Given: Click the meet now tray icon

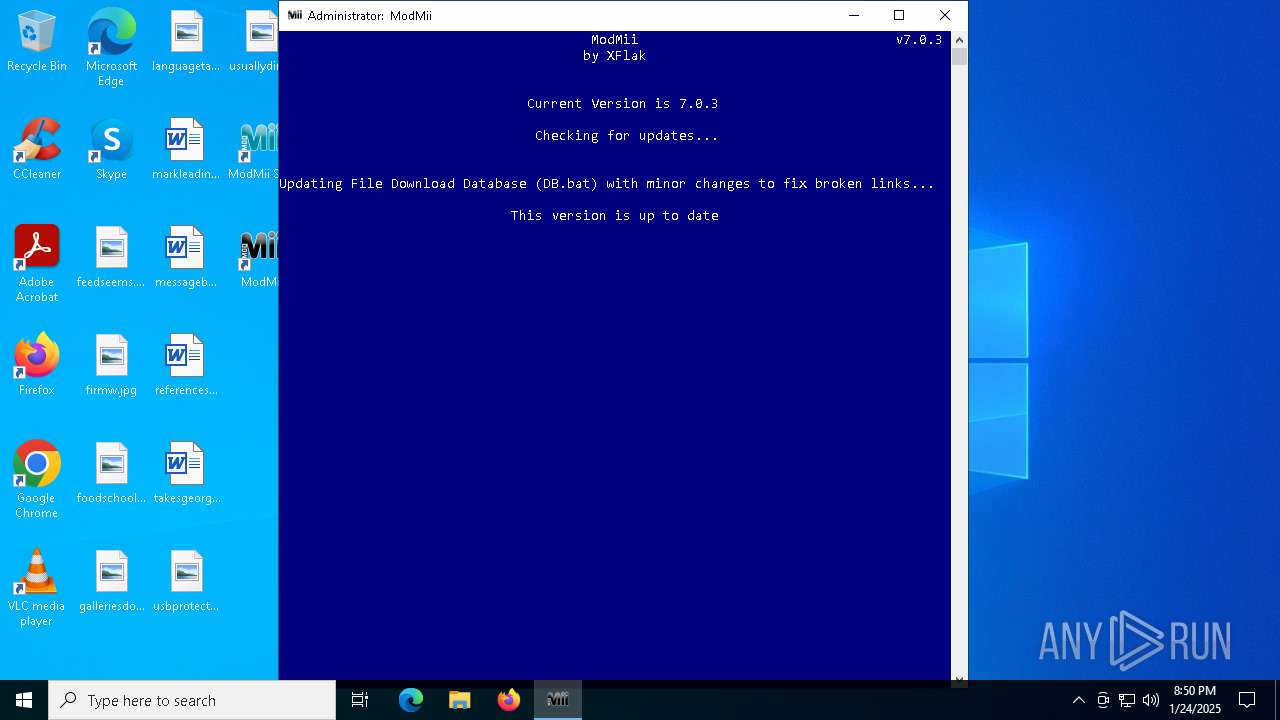Looking at the screenshot, I should click(x=1103, y=700).
